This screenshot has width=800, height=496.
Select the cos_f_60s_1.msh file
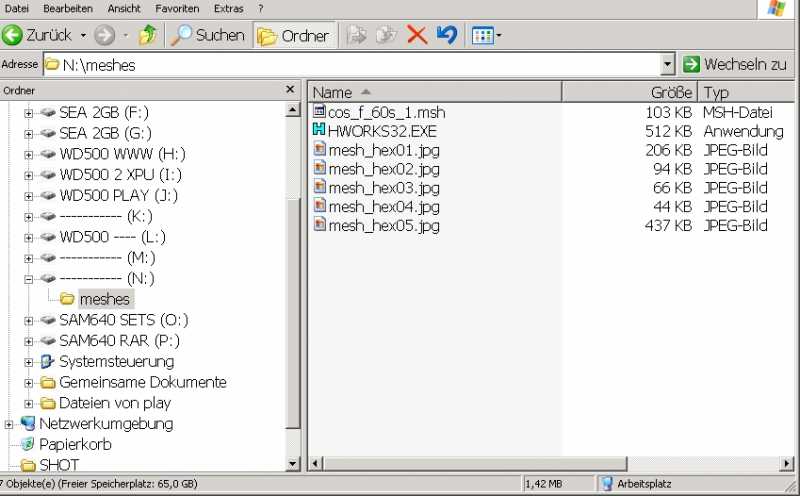[x=387, y=112]
